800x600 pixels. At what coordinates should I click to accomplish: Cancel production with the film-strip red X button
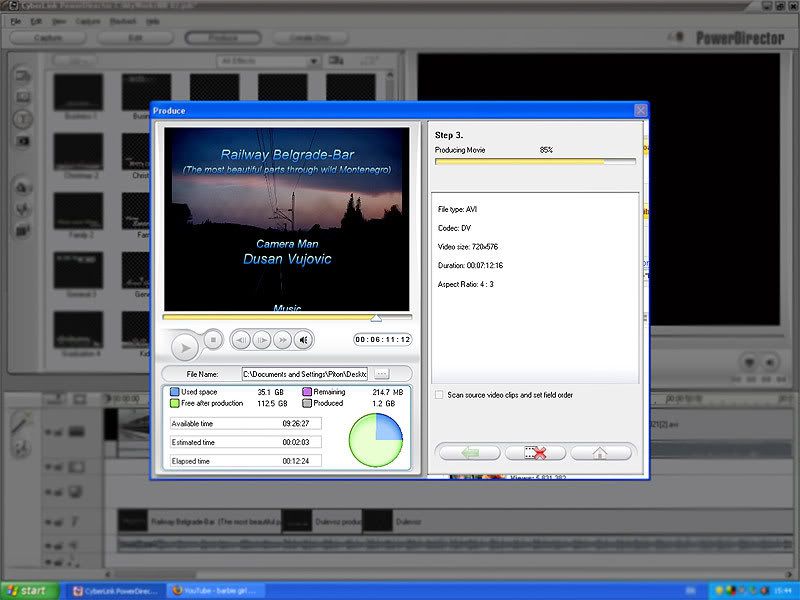[535, 453]
